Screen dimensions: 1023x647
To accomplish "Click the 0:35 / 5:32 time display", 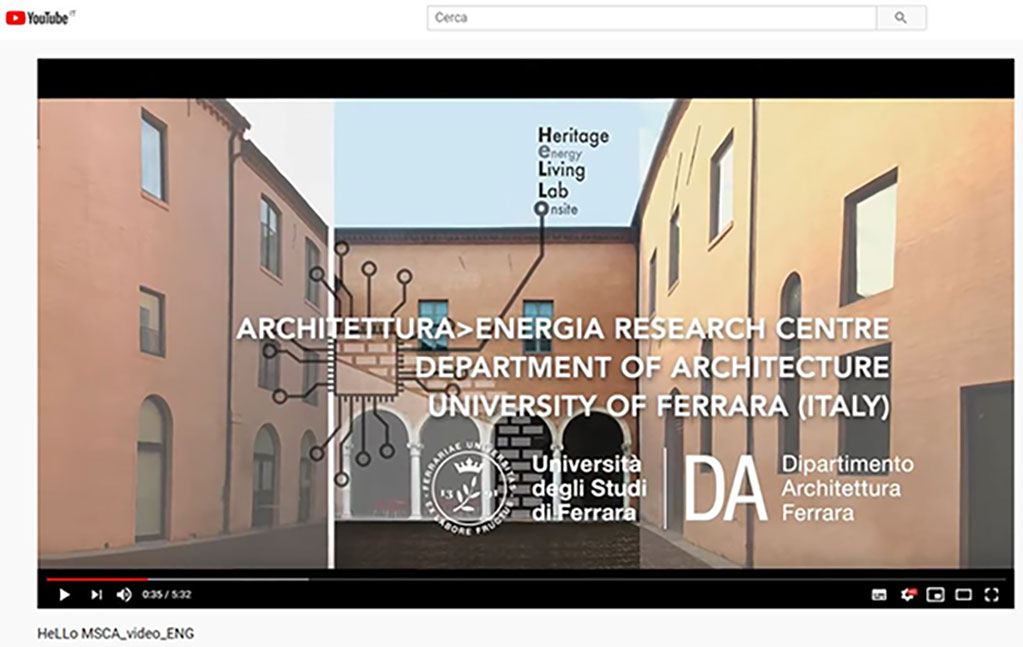I will click(166, 595).
